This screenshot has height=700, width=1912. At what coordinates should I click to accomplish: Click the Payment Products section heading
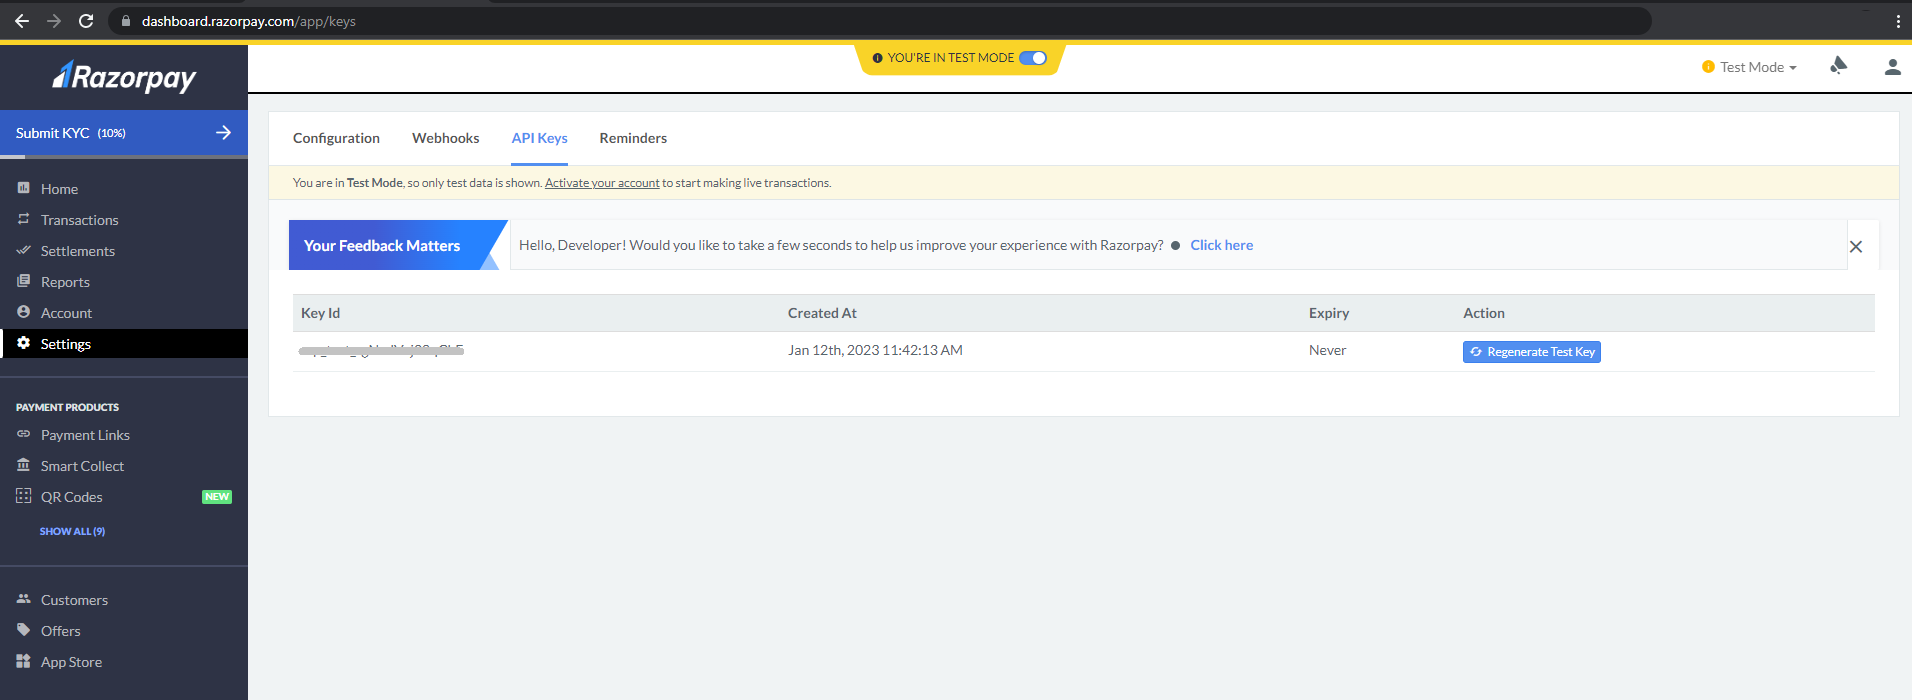coord(67,407)
